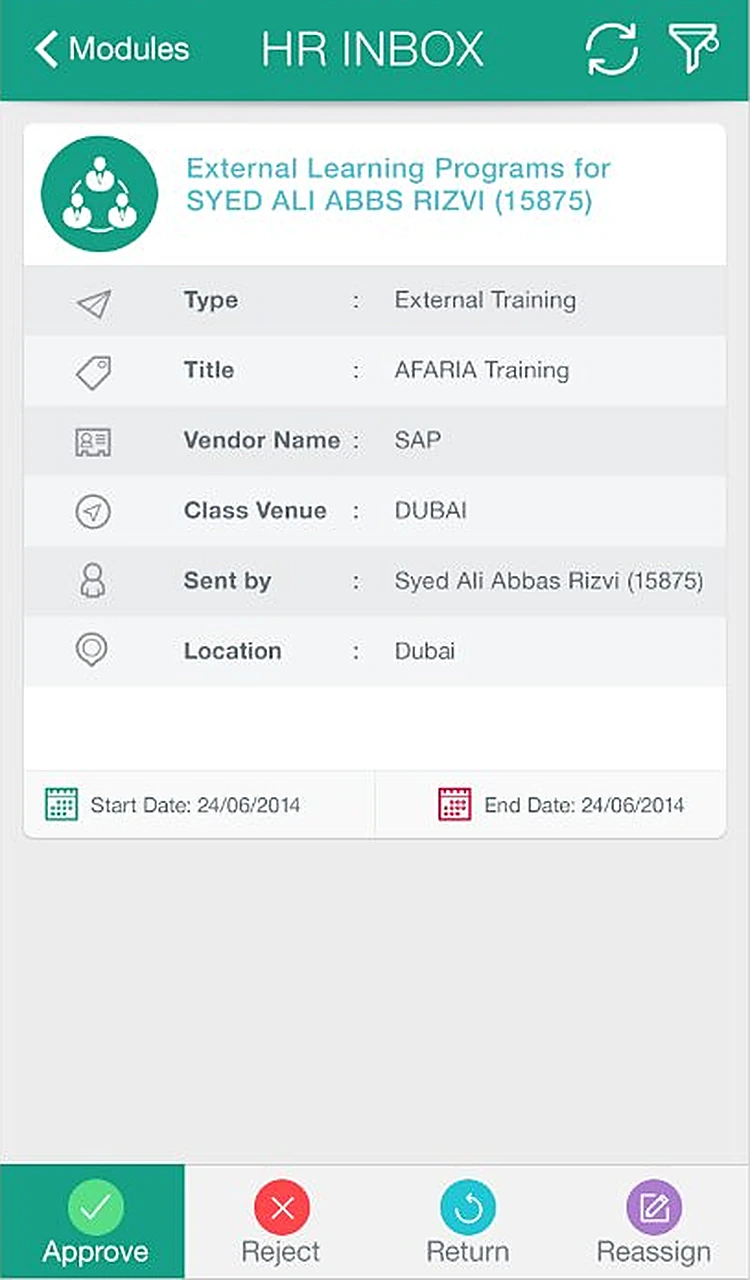Tap the 'Location' field label
This screenshot has width=750, height=1280.
coord(233,651)
